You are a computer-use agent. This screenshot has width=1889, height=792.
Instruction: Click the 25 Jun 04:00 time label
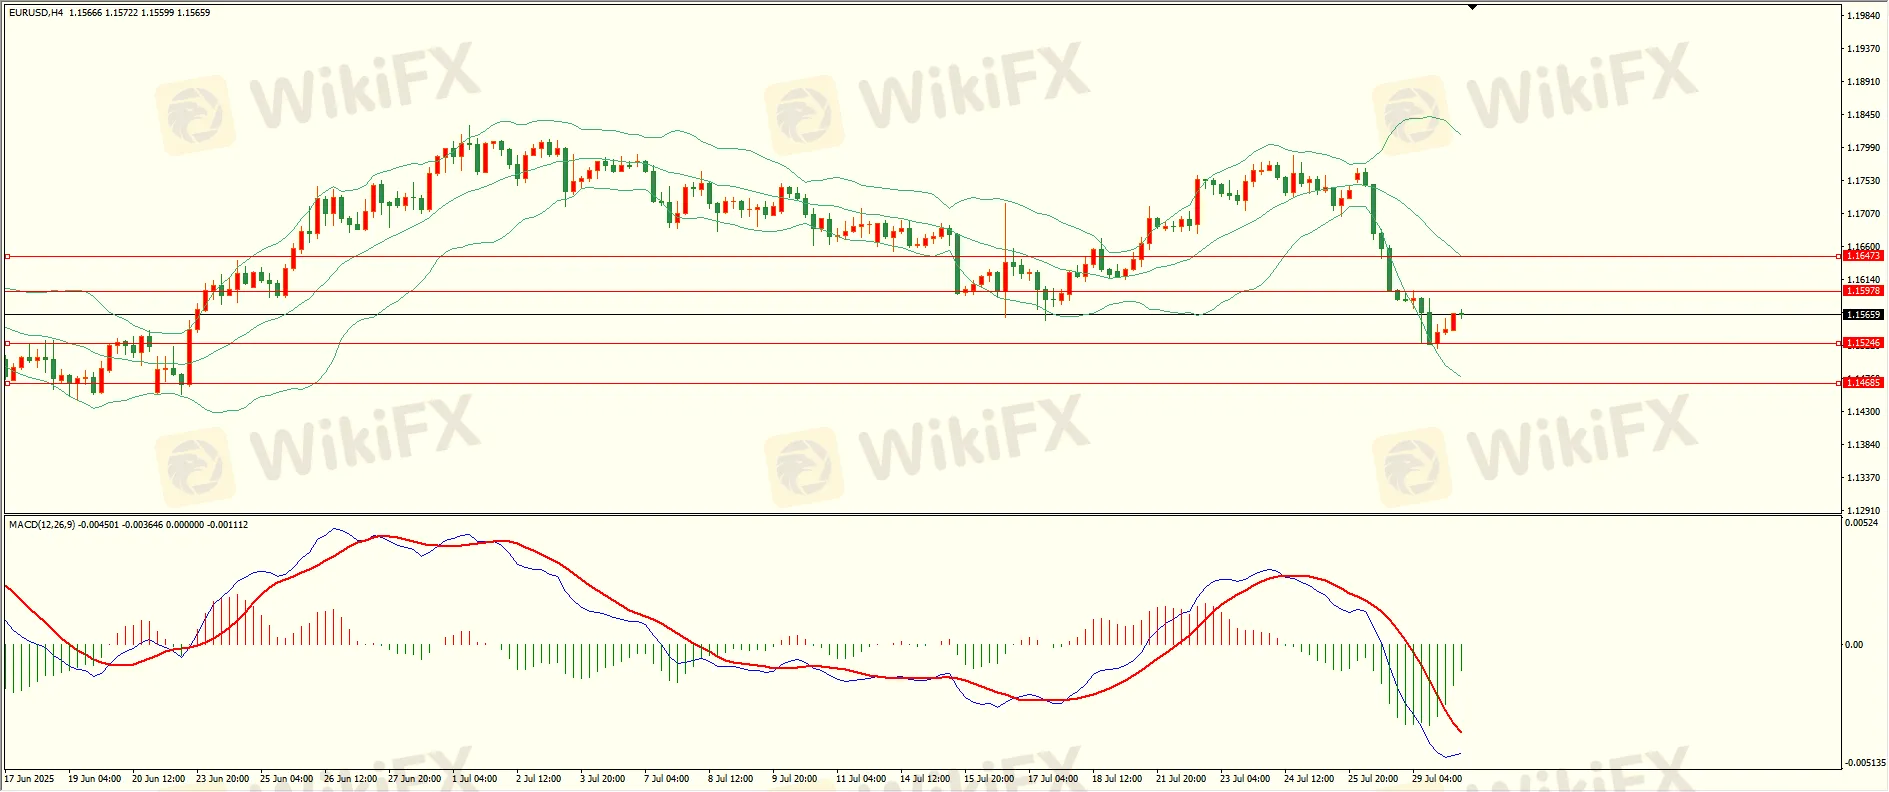tap(287, 779)
